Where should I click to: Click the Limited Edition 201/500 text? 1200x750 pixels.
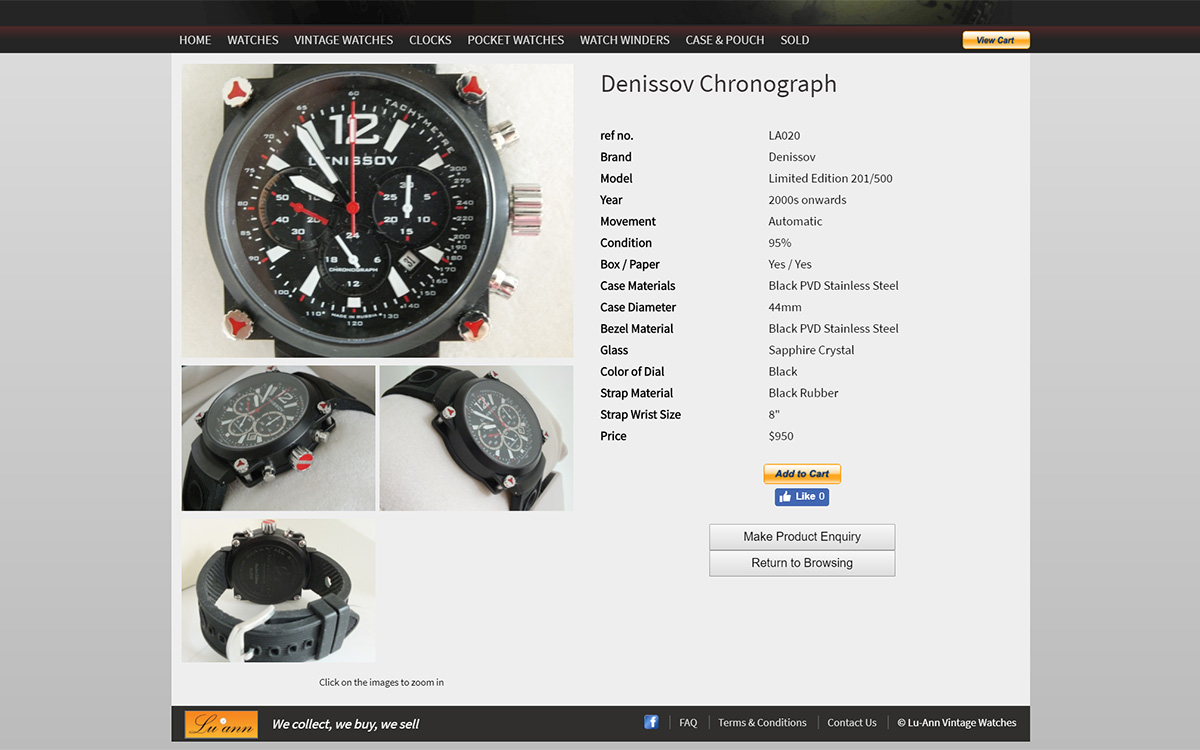point(830,179)
